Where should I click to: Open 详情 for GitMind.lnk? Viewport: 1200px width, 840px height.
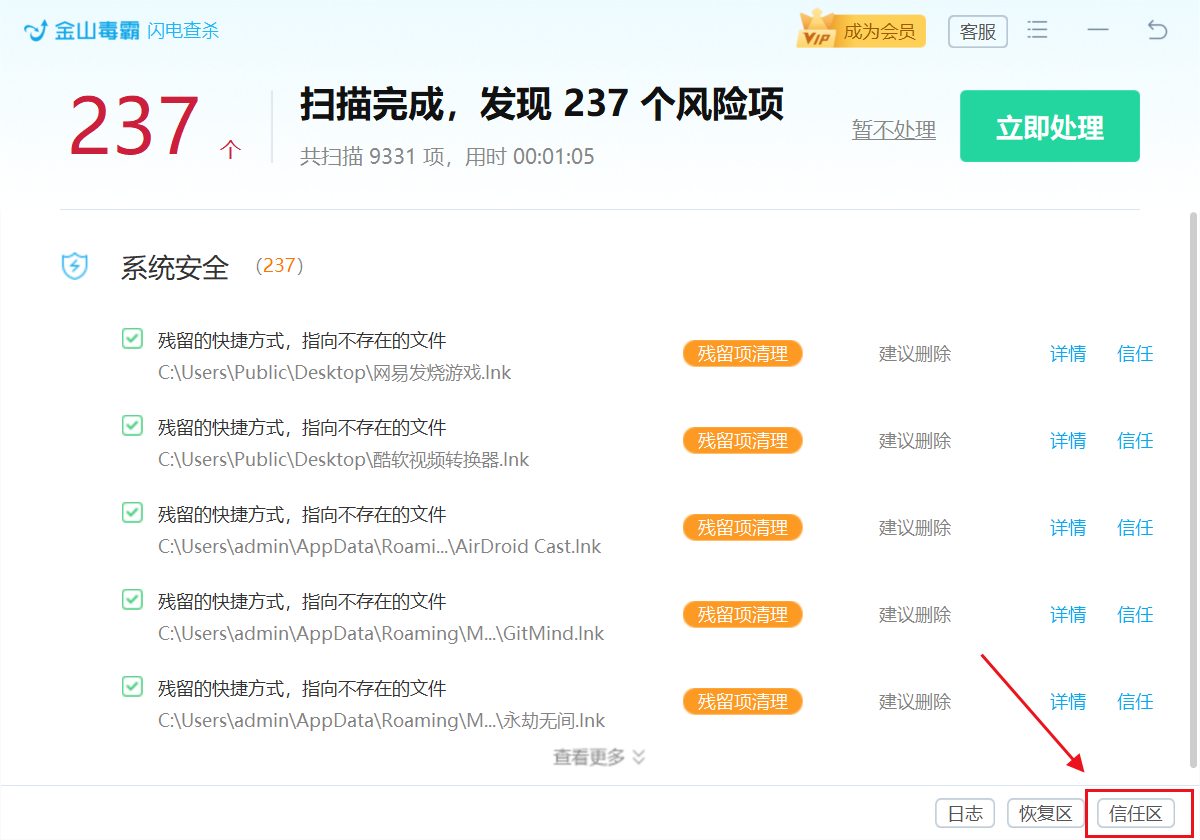[x=1068, y=615]
